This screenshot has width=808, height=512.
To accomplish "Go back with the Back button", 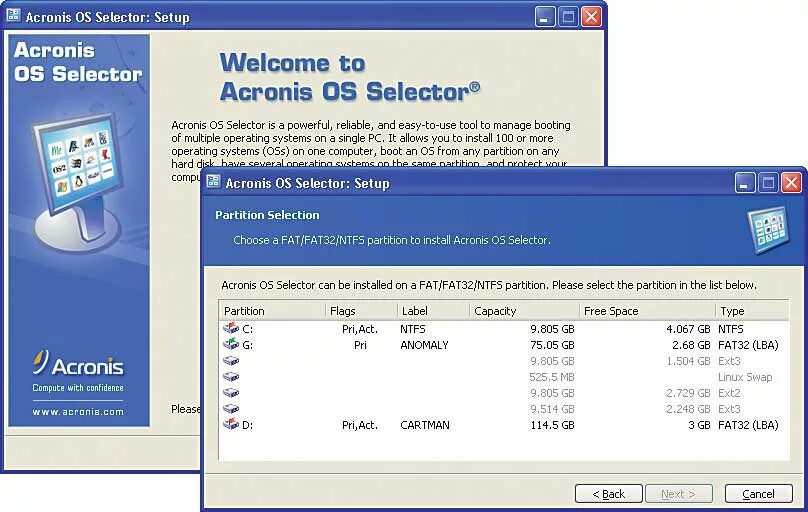I will coord(609,493).
